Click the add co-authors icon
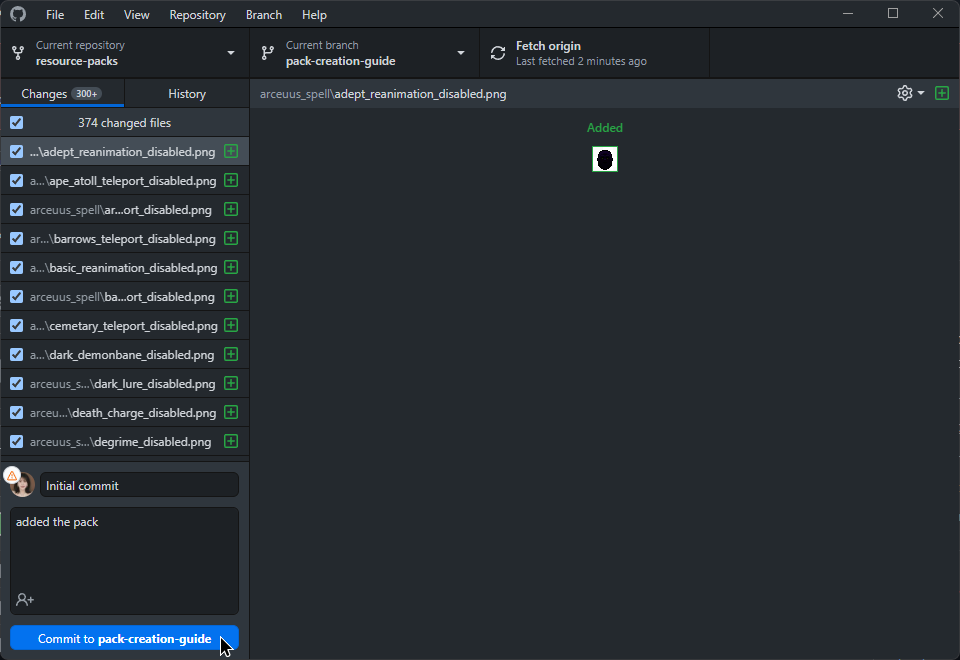This screenshot has width=960, height=660. (24, 599)
